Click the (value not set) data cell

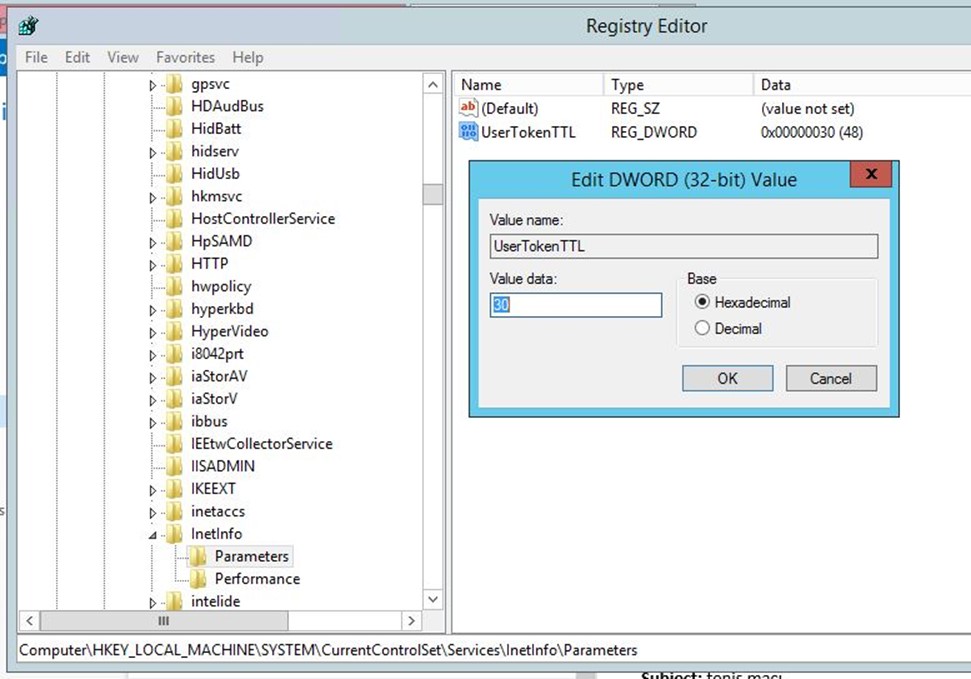point(808,108)
